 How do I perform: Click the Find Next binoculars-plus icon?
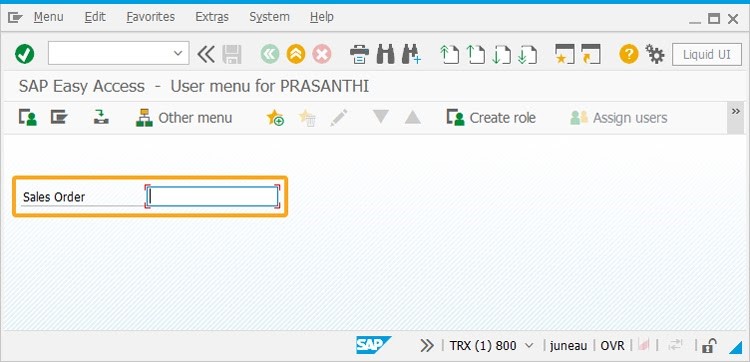click(x=411, y=54)
